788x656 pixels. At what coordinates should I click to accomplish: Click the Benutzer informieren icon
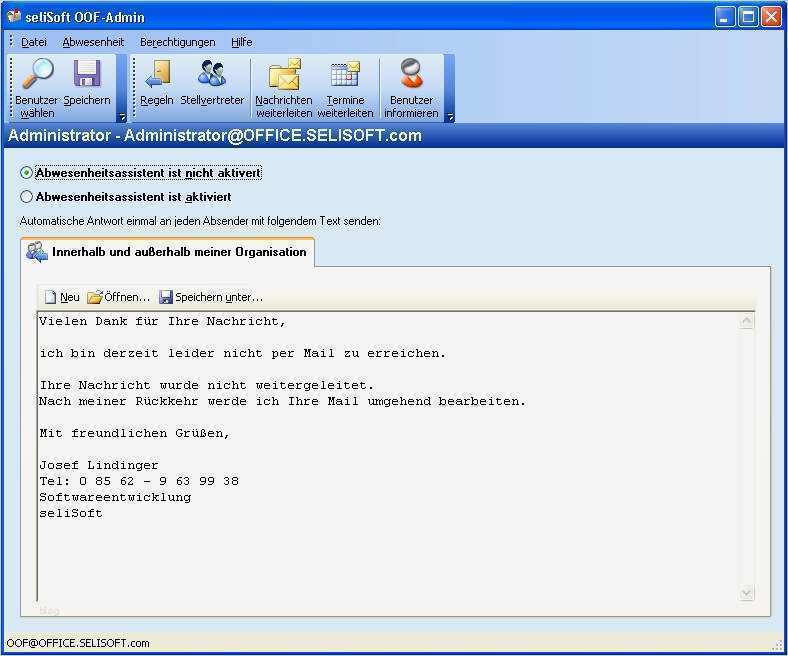(x=412, y=74)
